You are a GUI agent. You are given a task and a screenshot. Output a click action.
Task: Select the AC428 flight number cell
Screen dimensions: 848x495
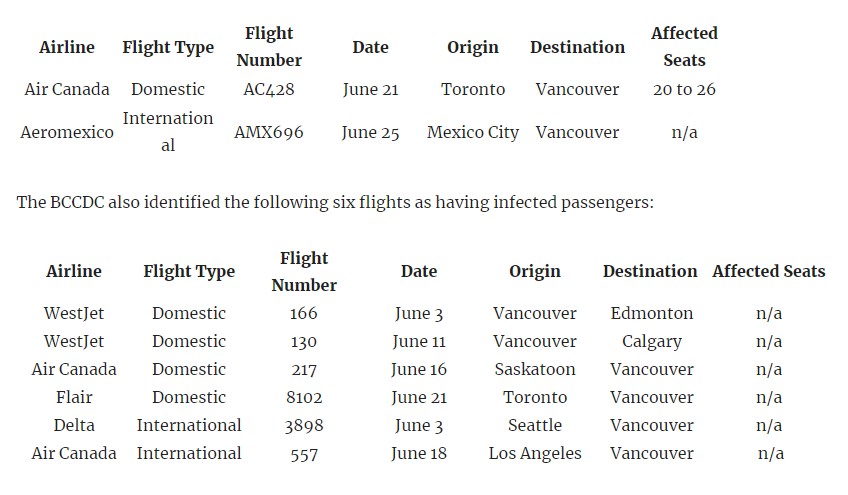tap(269, 89)
